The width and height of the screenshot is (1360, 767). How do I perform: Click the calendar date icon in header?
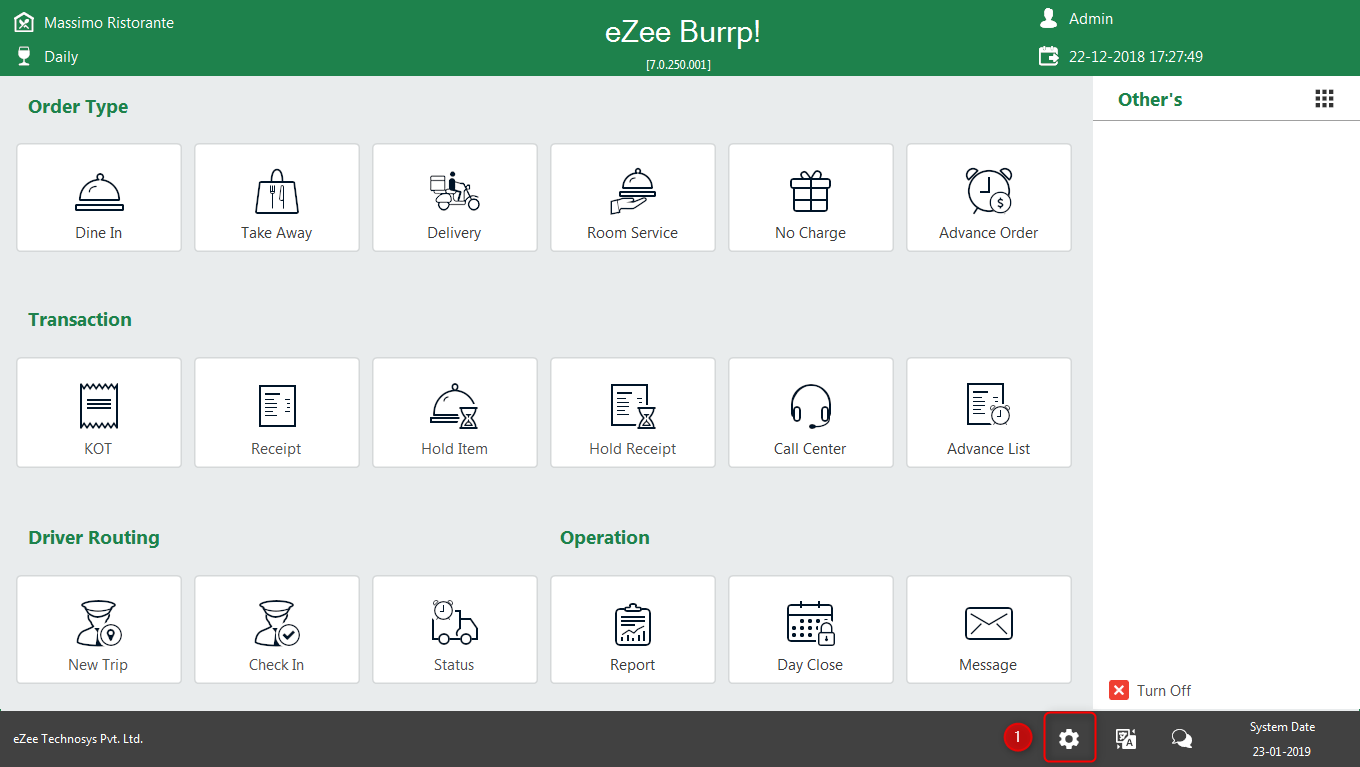coord(1048,56)
